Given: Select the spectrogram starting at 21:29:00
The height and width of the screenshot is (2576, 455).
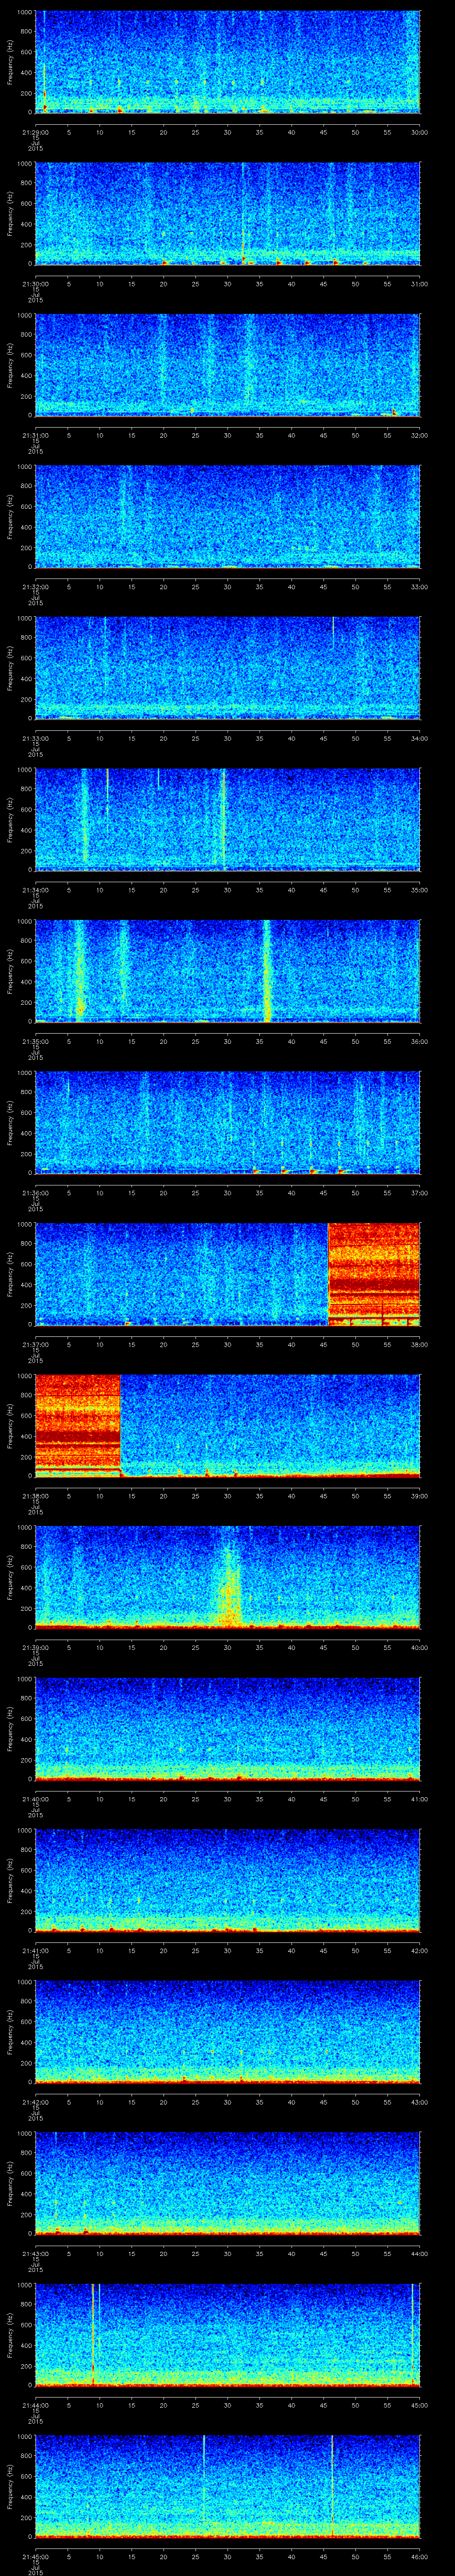Looking at the screenshot, I should point(227,62).
